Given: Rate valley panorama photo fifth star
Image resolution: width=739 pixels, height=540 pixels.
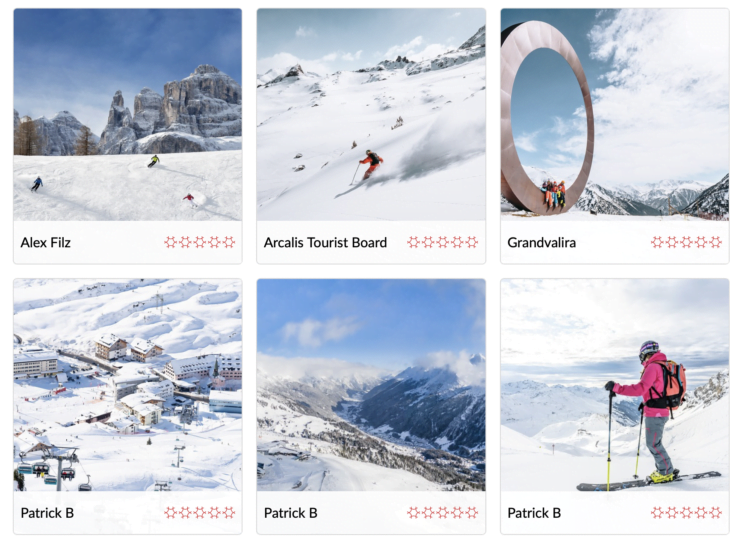Looking at the screenshot, I should [x=472, y=513].
